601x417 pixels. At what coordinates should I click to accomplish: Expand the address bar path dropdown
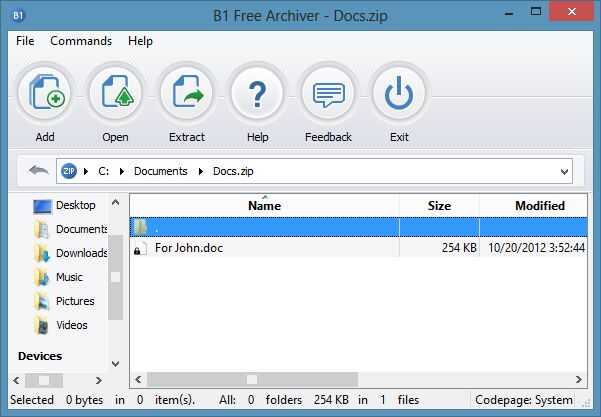(564, 171)
